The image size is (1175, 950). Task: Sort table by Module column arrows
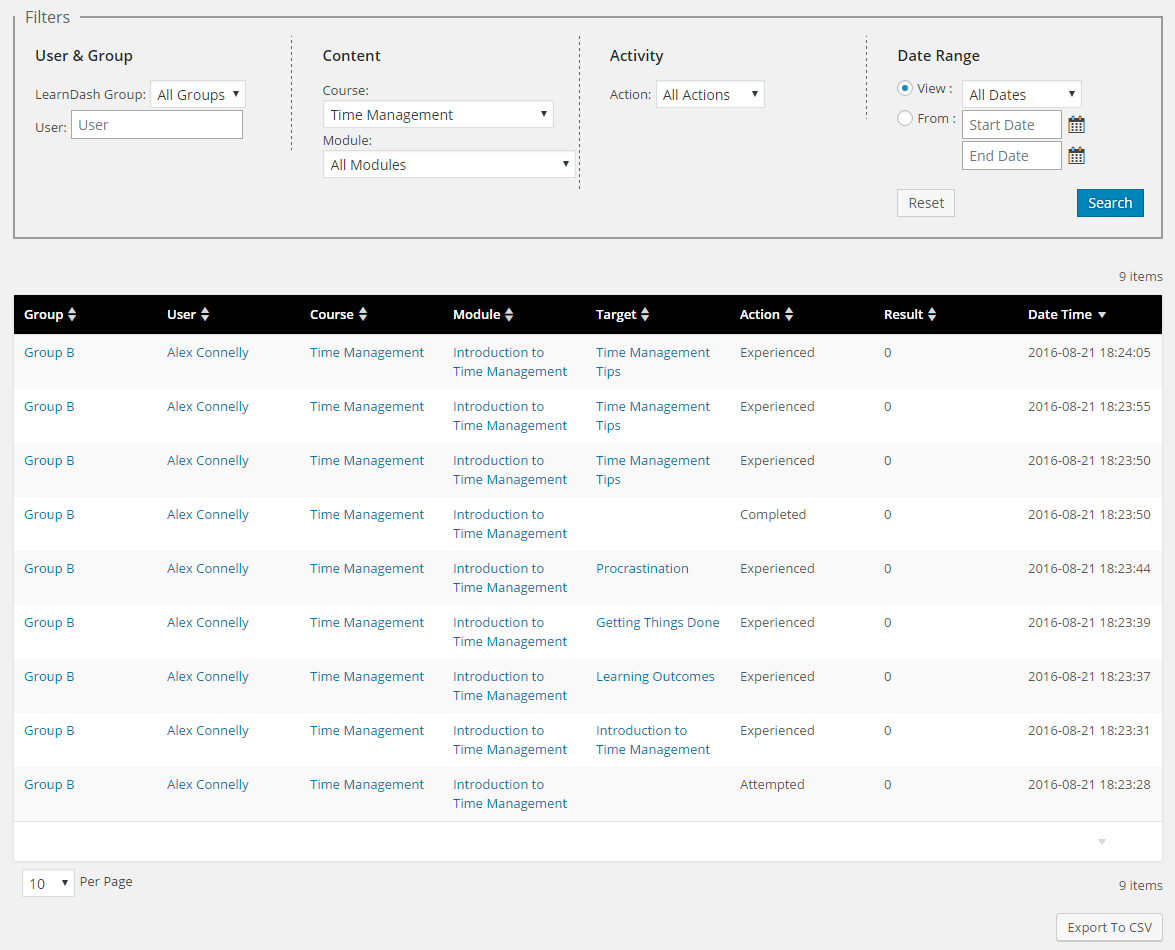(509, 315)
